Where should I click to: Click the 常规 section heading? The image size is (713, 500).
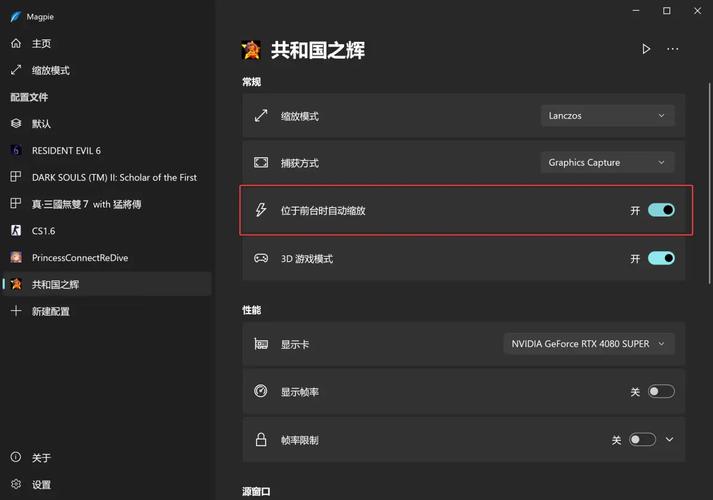251,82
